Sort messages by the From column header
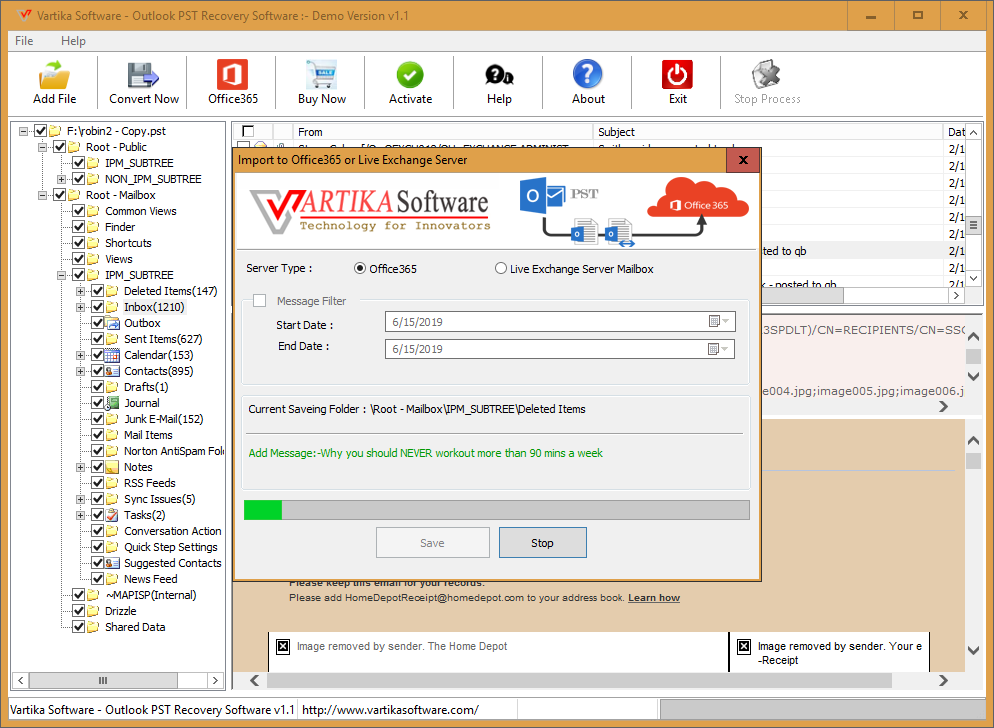This screenshot has width=994, height=728. coord(443,131)
